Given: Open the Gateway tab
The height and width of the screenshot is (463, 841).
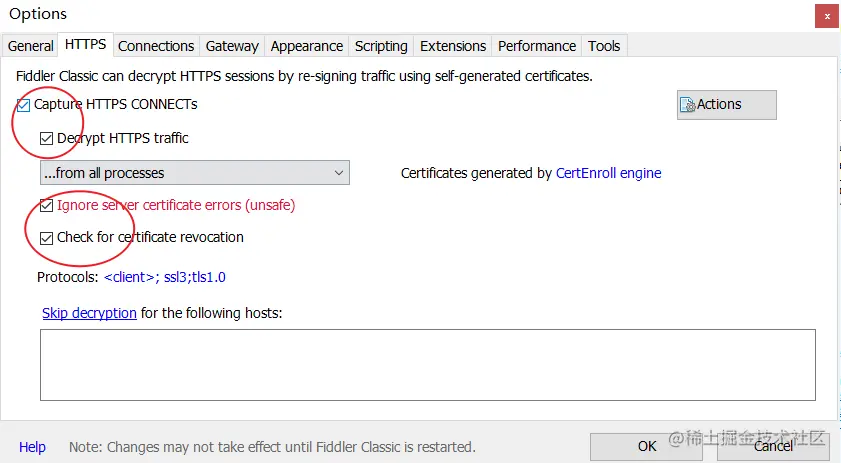Looking at the screenshot, I should [x=232, y=46].
